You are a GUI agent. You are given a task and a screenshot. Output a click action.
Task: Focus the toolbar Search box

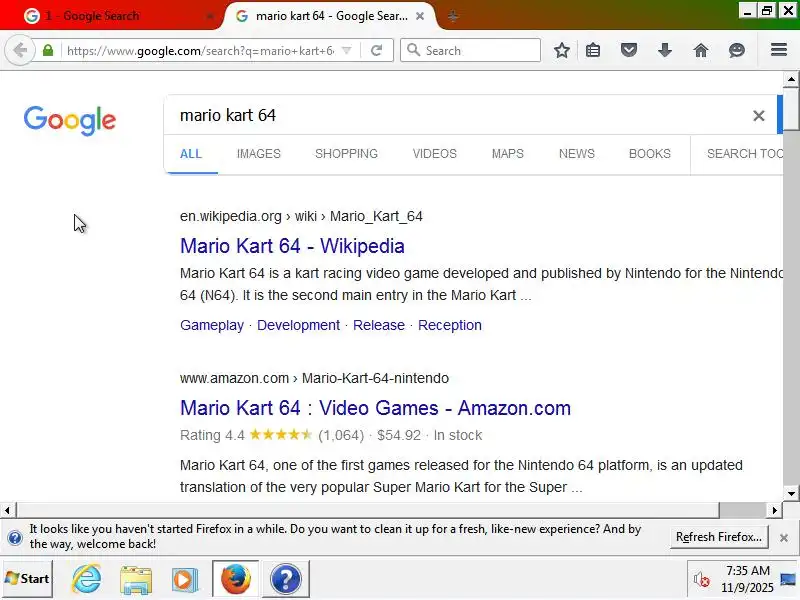(470, 51)
